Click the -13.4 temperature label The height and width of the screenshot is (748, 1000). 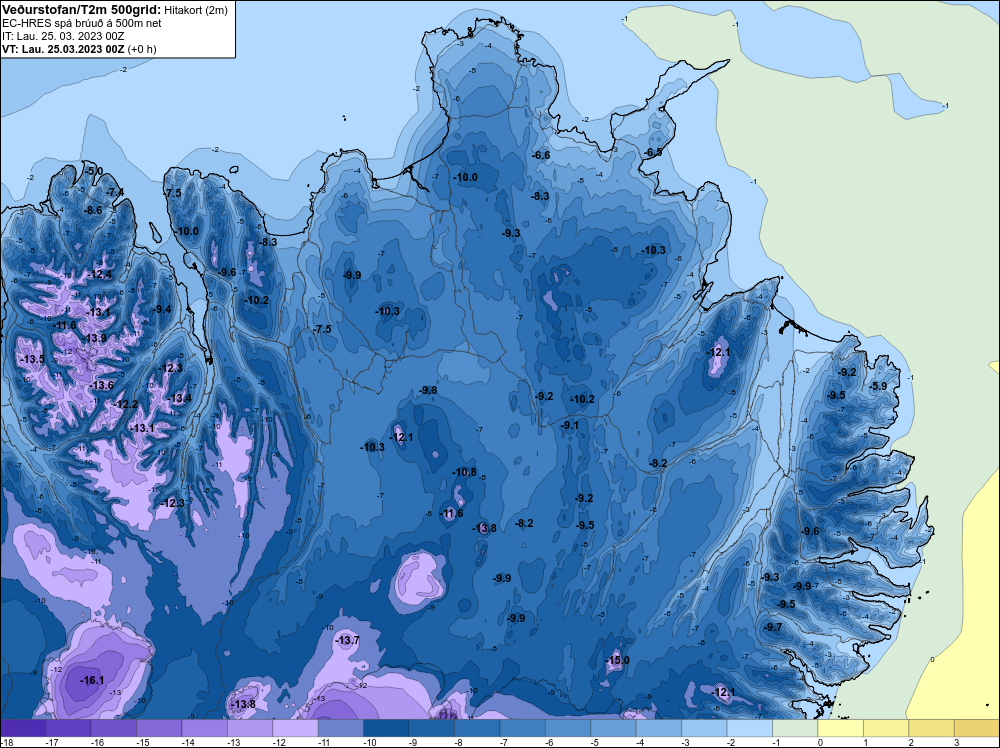coord(180,398)
